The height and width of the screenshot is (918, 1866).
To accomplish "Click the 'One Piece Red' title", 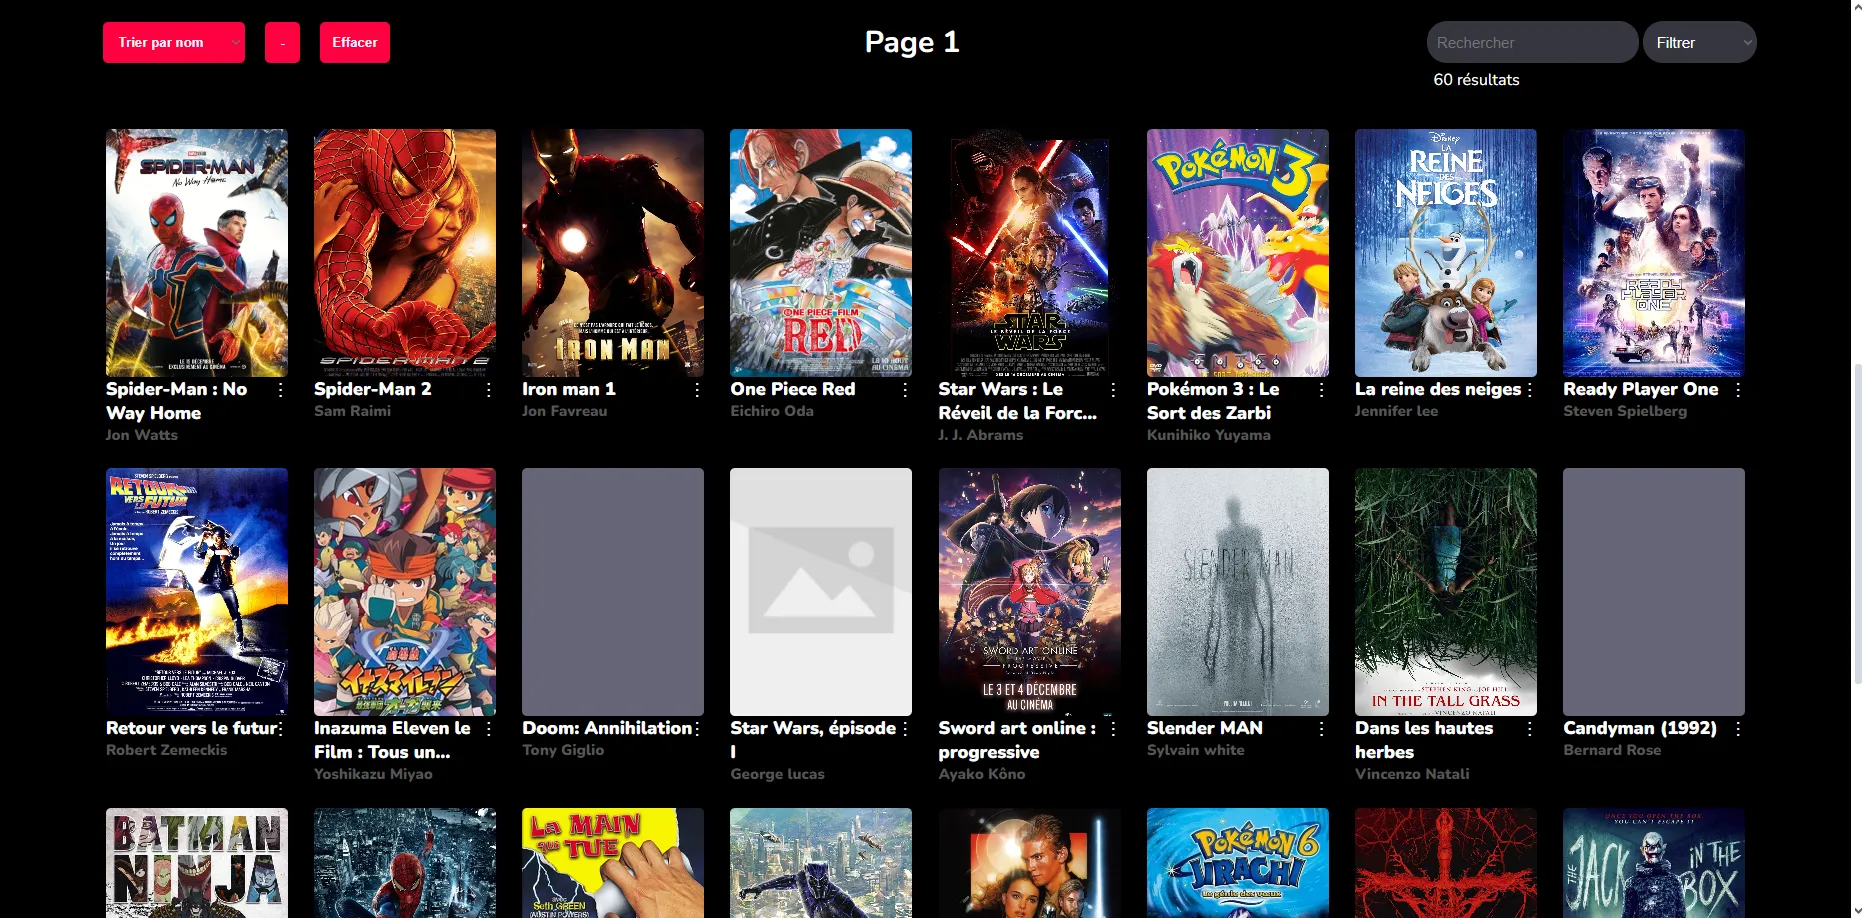I will tap(793, 389).
